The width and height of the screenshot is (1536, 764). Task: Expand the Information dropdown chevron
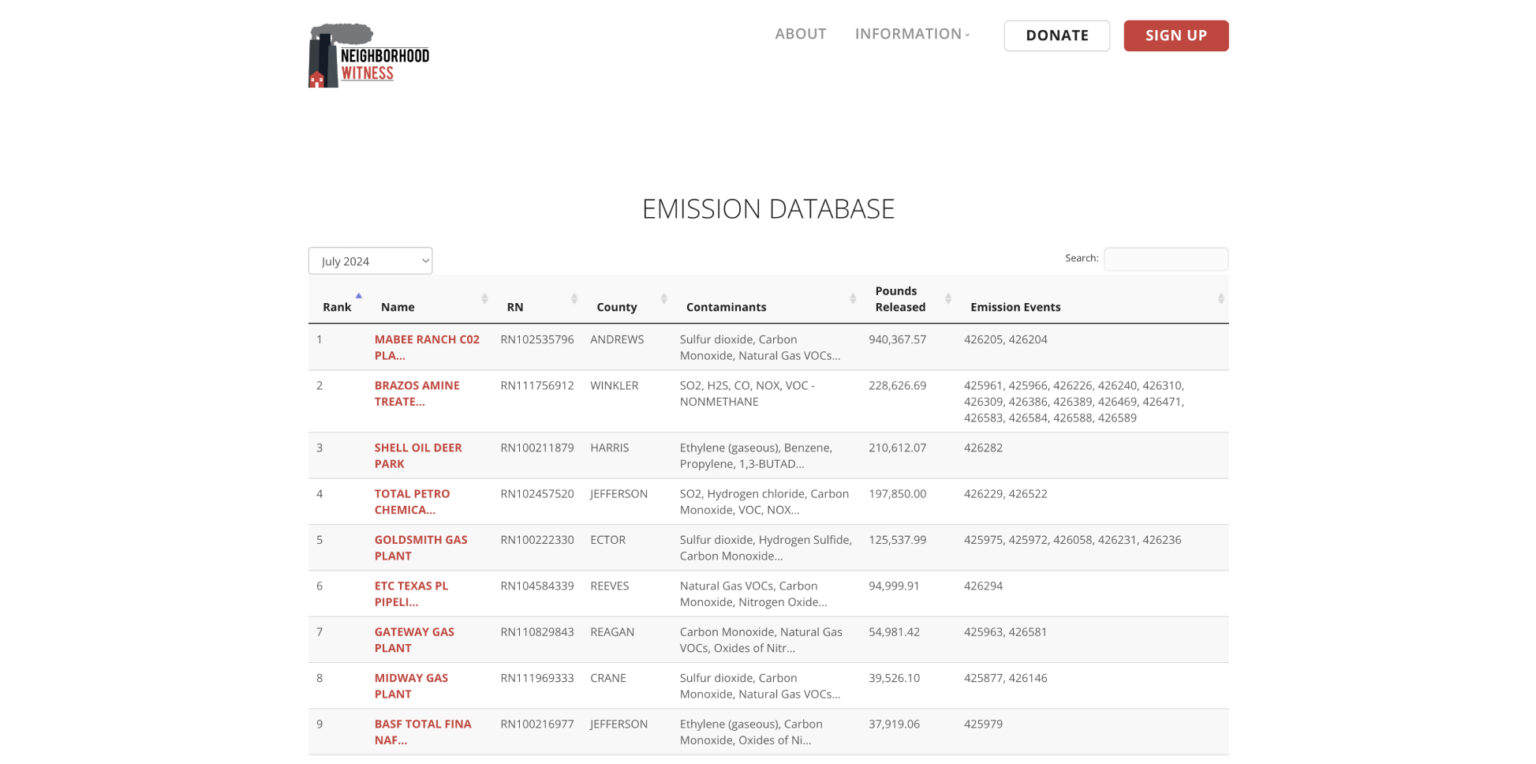click(x=967, y=34)
